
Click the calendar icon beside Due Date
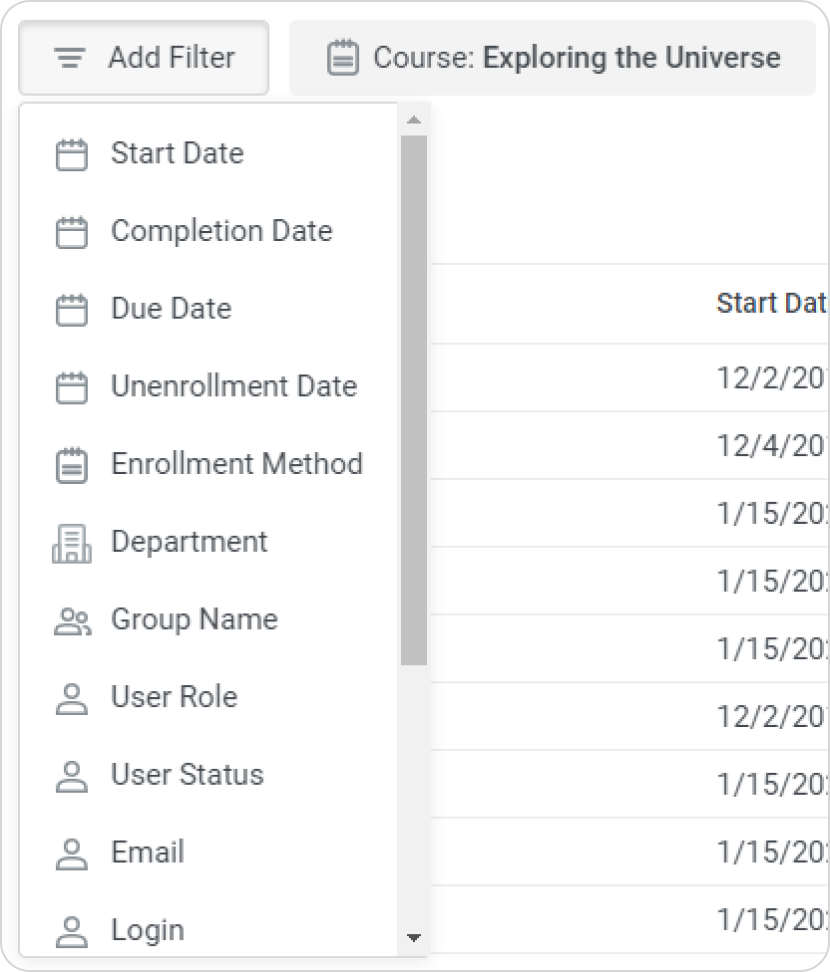coord(71,309)
